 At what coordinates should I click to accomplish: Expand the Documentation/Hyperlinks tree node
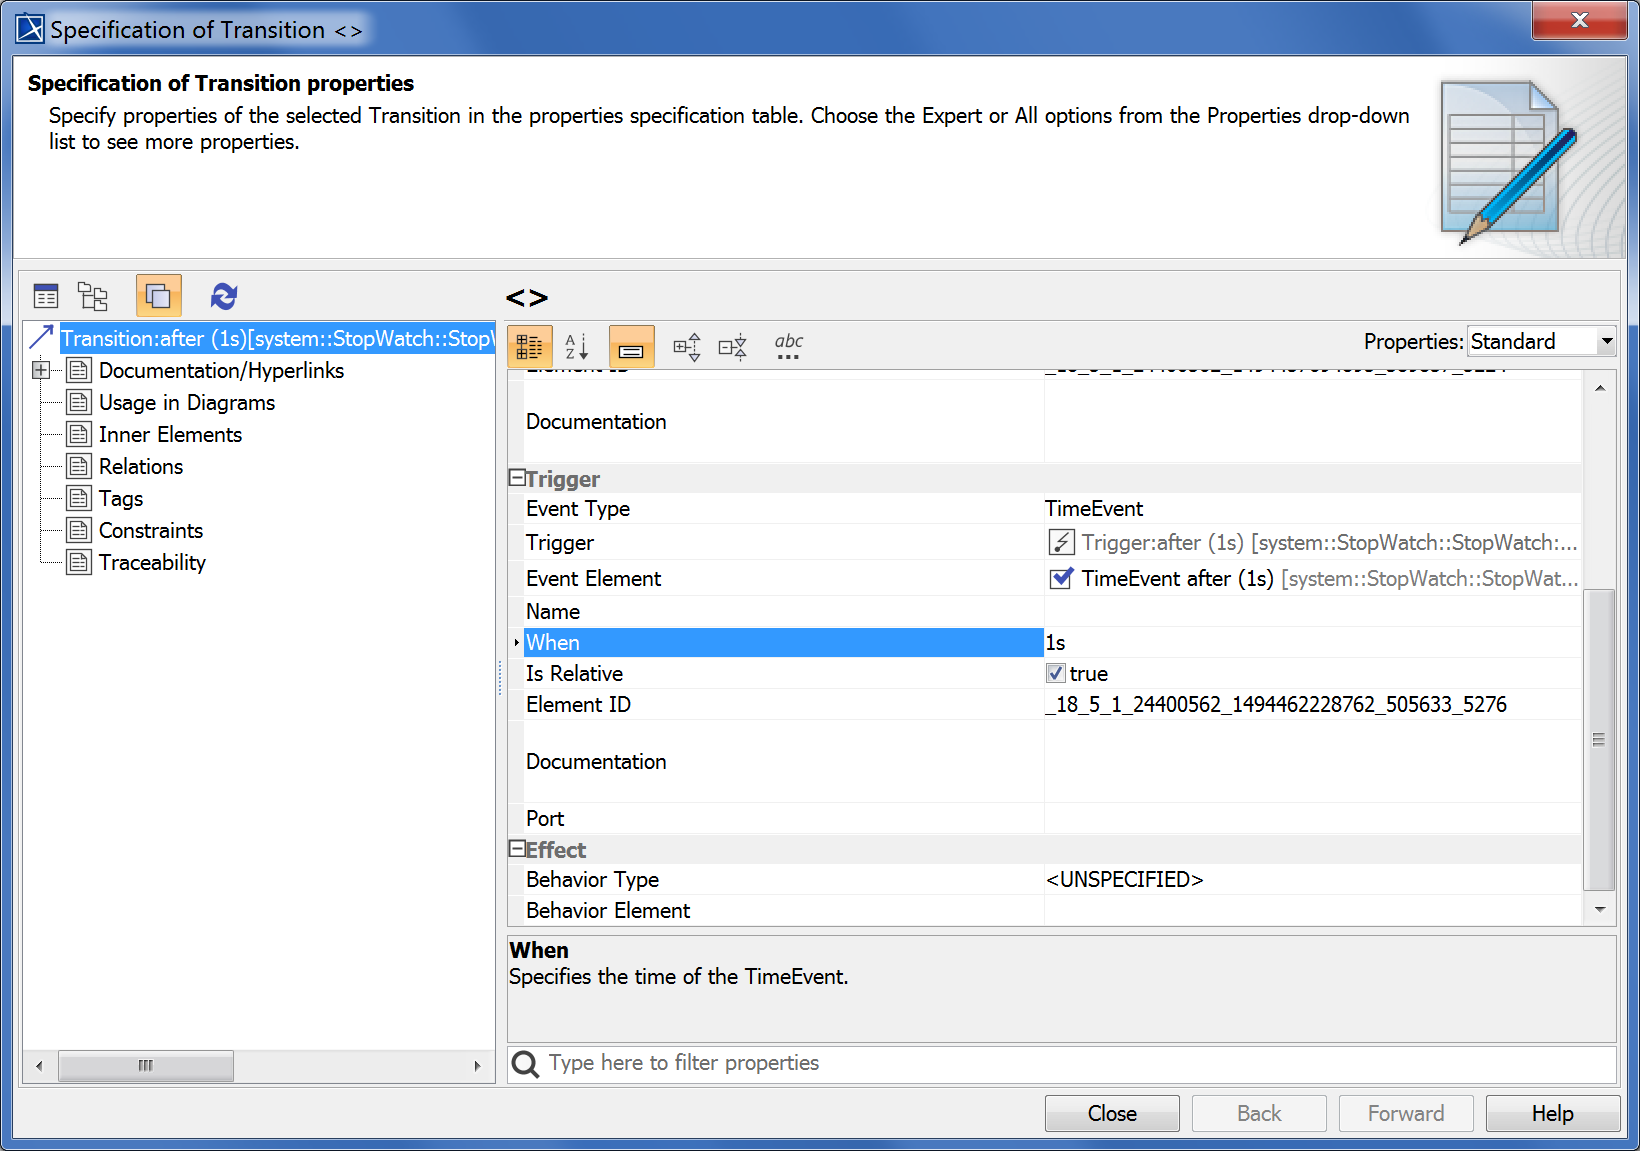[x=41, y=371]
